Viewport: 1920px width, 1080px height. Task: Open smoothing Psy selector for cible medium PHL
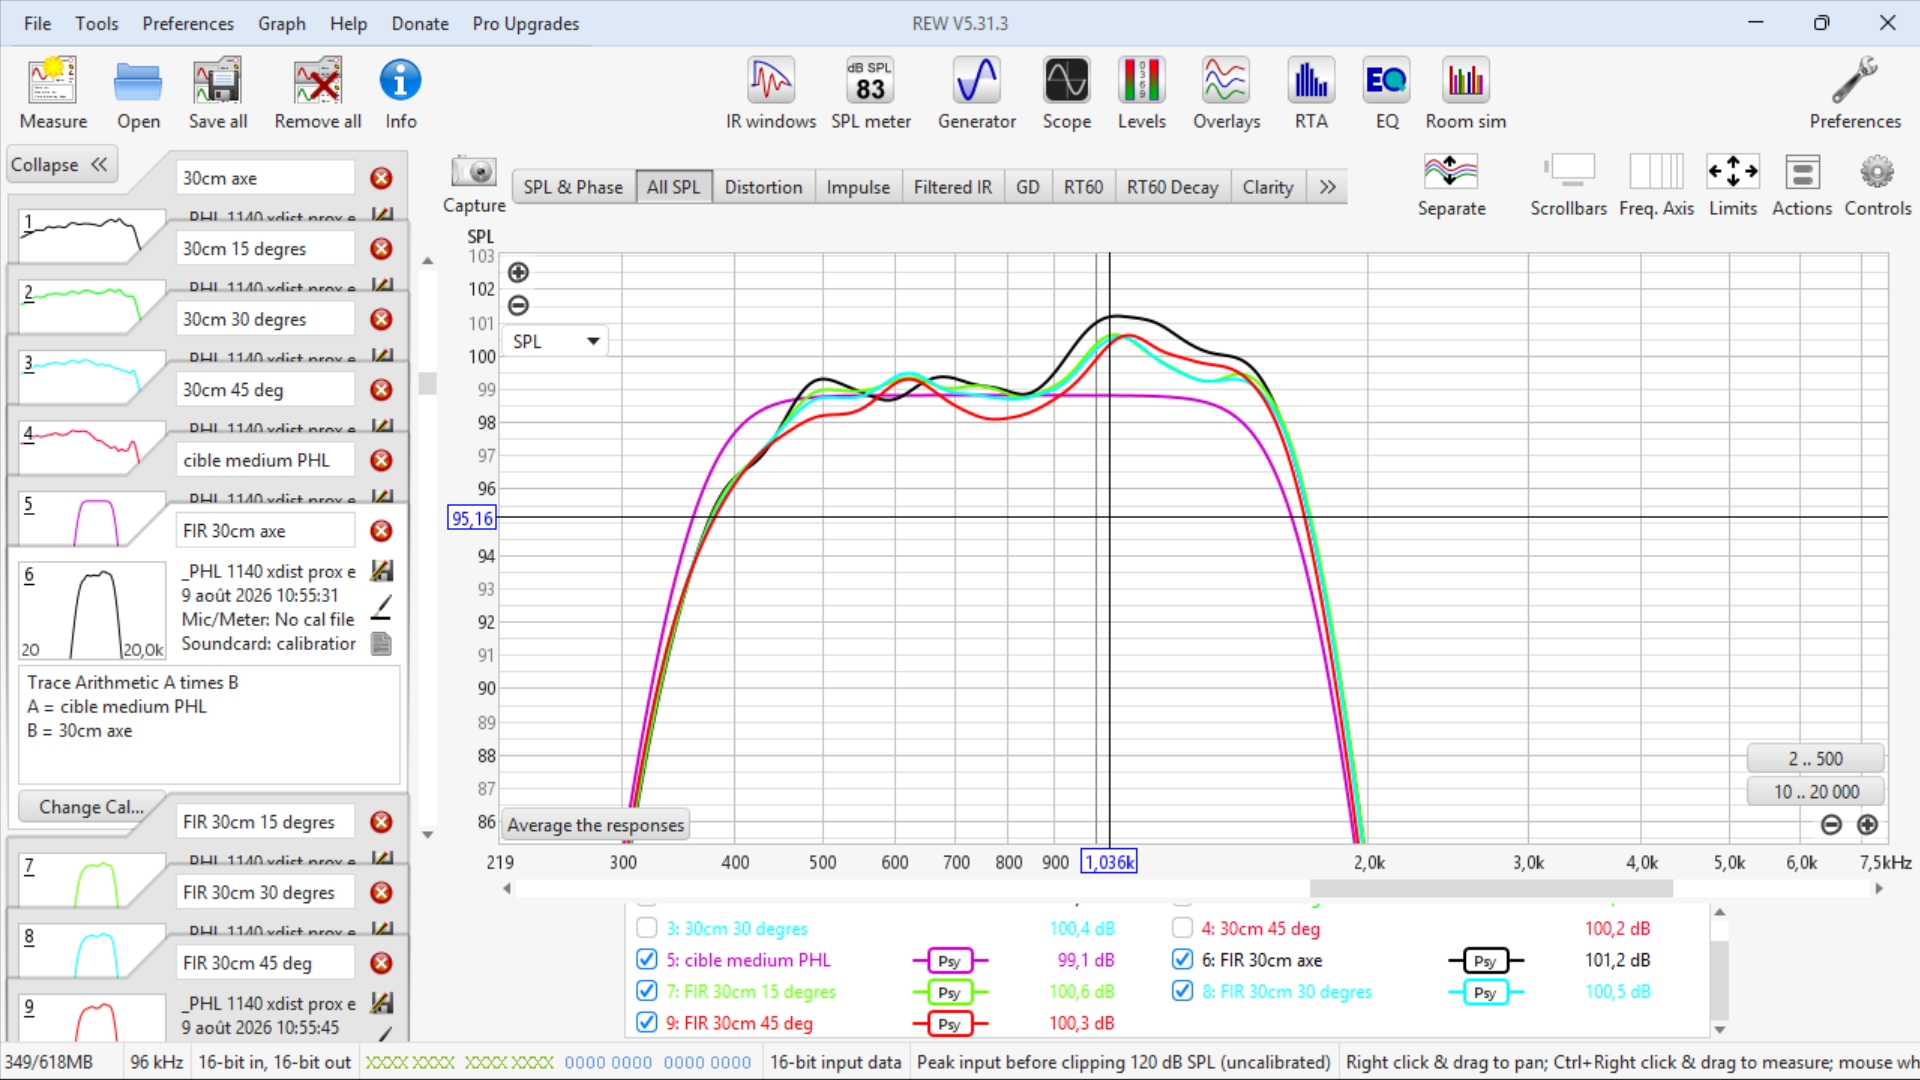pos(949,961)
